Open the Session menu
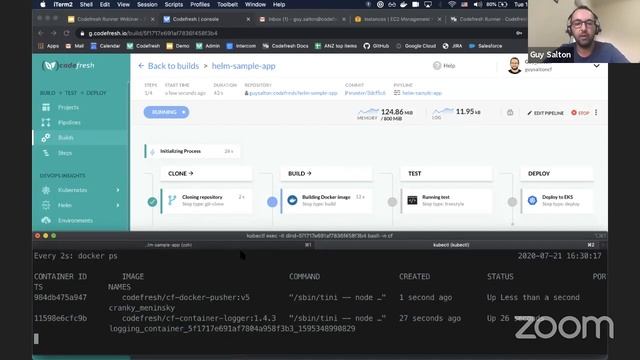Image resolution: width=640 pixels, height=360 pixels. pos(147,4)
